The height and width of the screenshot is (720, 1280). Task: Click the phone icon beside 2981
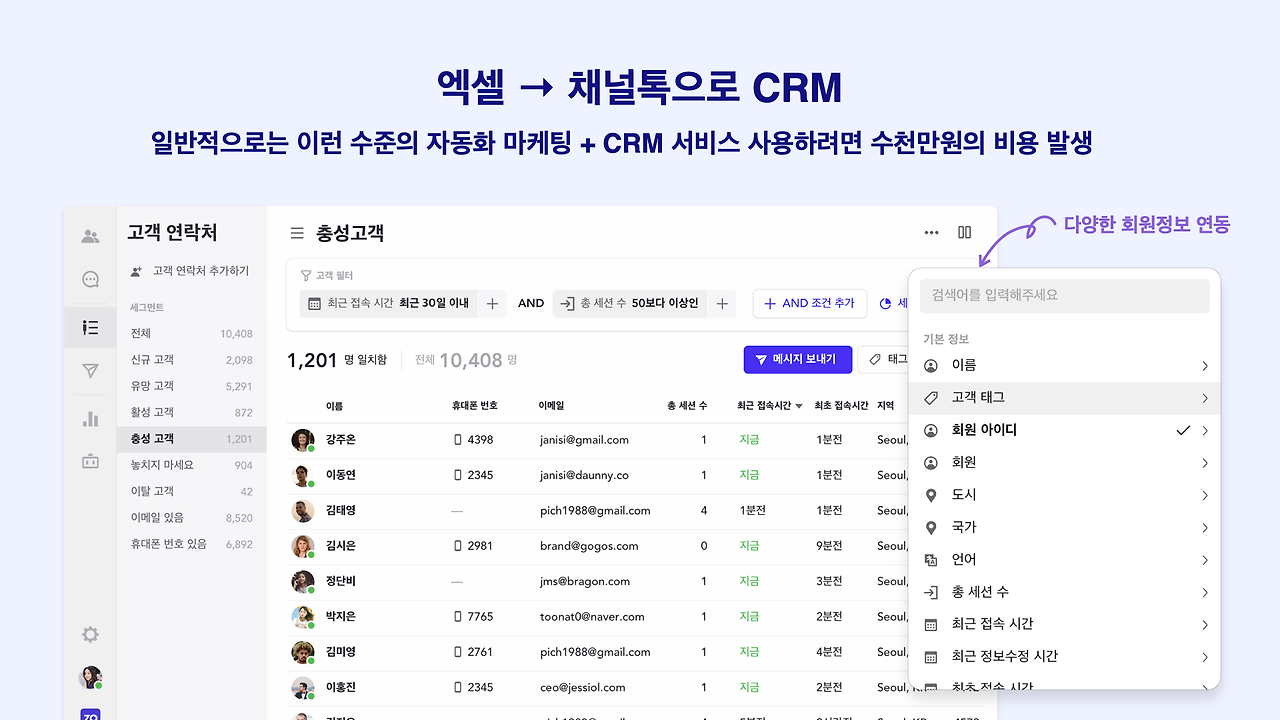[x=459, y=546]
